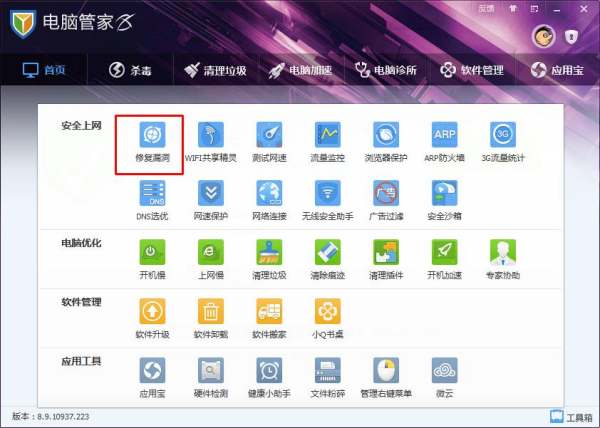Open 开机加速 boot accelerator
The width and height of the screenshot is (600, 428).
tap(444, 260)
